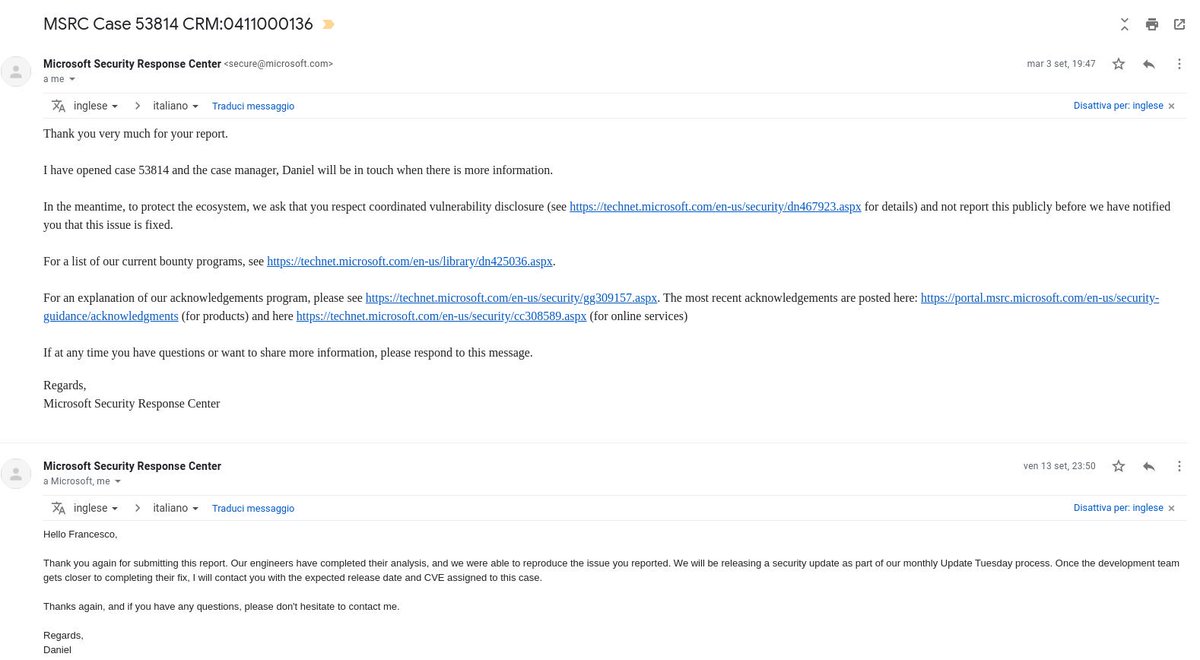This screenshot has width=1200, height=660.
Task: Dismiss translation bar in first message
Action: tap(1172, 106)
